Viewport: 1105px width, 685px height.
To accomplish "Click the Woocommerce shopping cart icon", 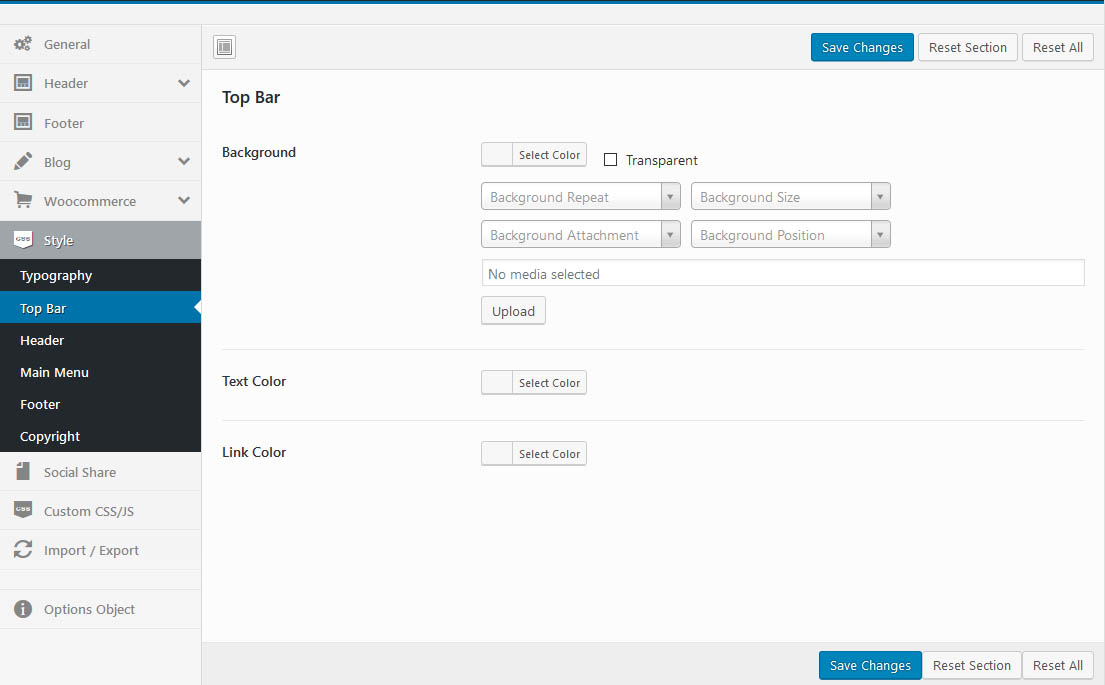I will (22, 200).
